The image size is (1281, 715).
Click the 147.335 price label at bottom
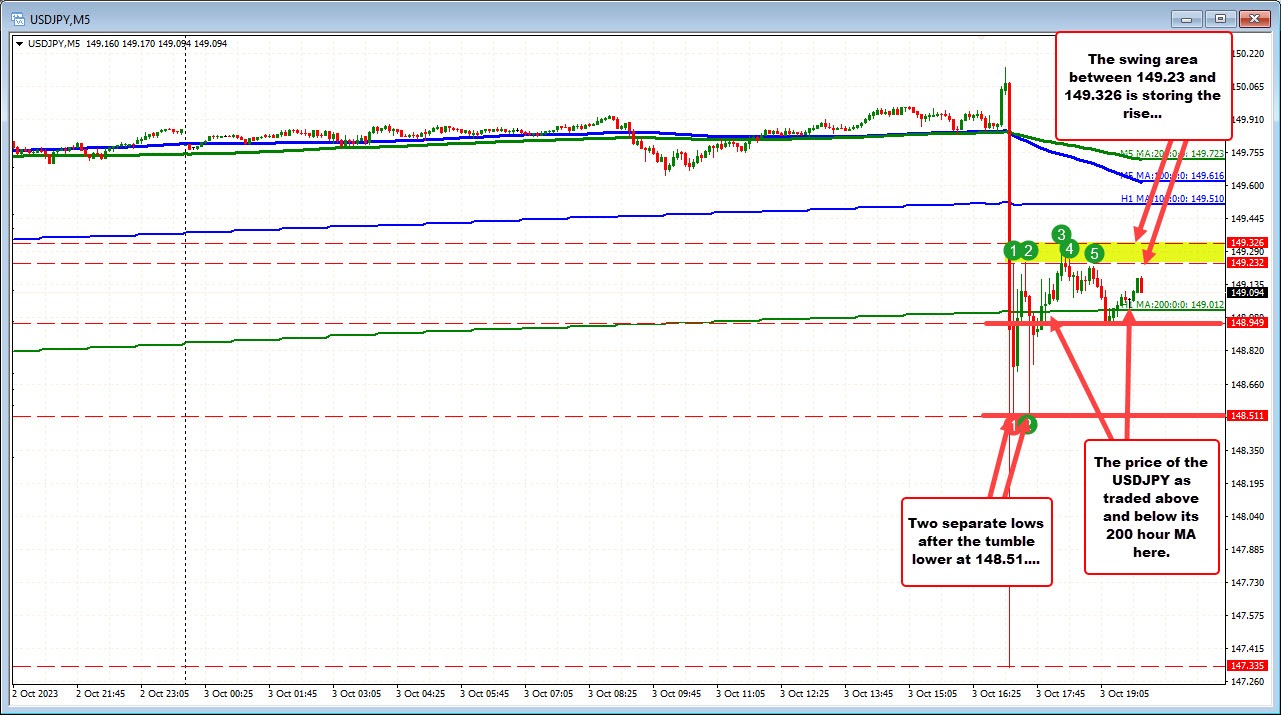click(x=1249, y=664)
